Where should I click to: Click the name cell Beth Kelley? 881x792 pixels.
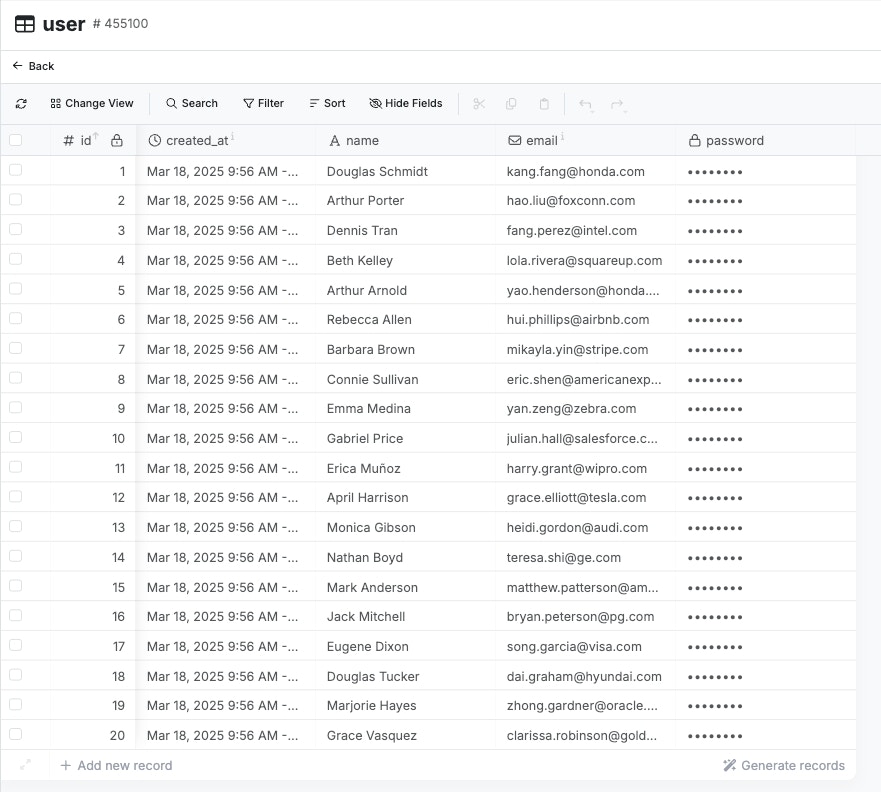[x=406, y=261]
